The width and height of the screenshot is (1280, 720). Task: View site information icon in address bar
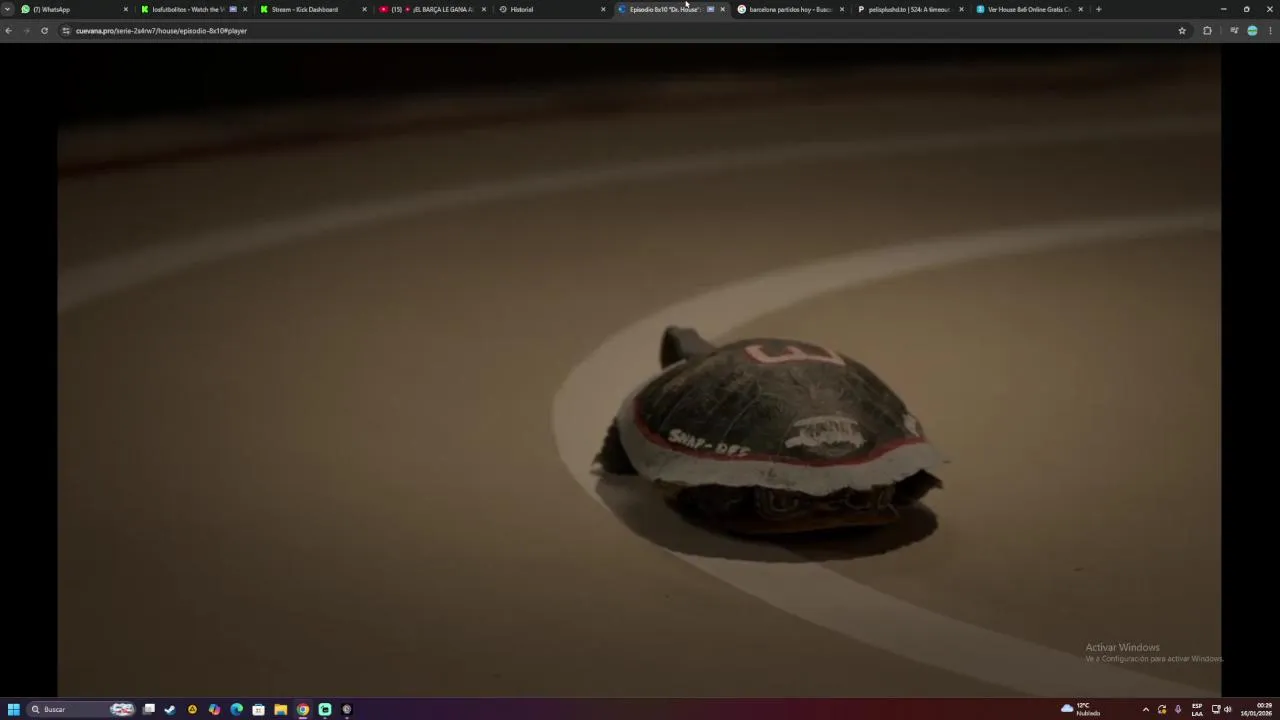66,31
